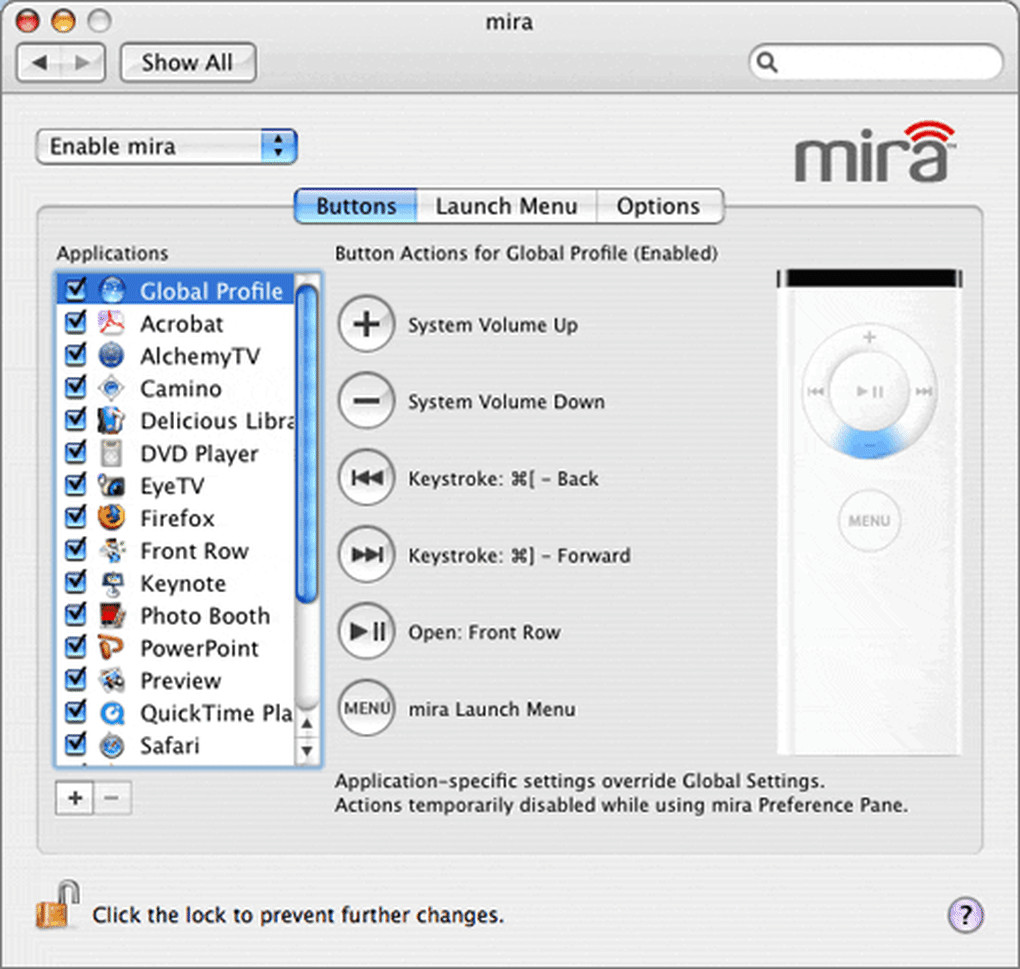Select the rewind Back button icon
The image size is (1020, 969).
367,479
